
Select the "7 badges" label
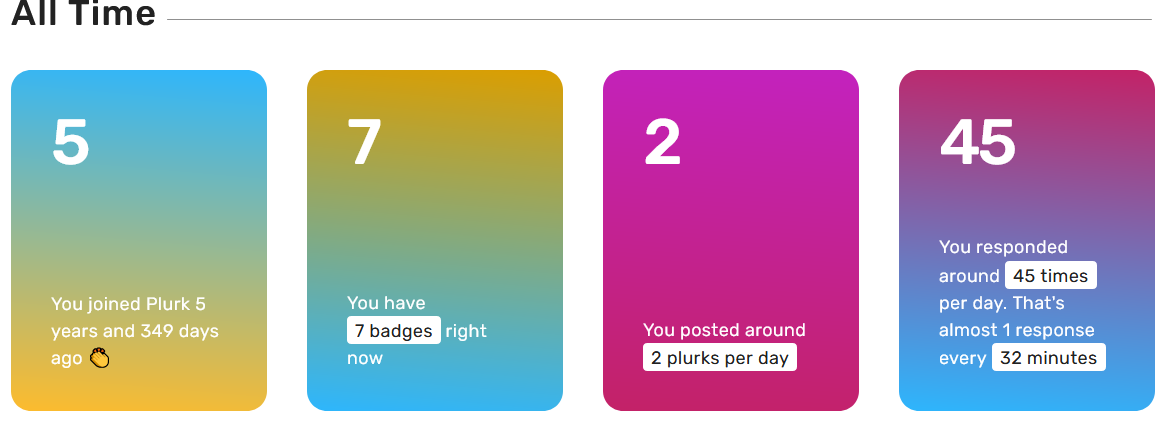tap(394, 330)
